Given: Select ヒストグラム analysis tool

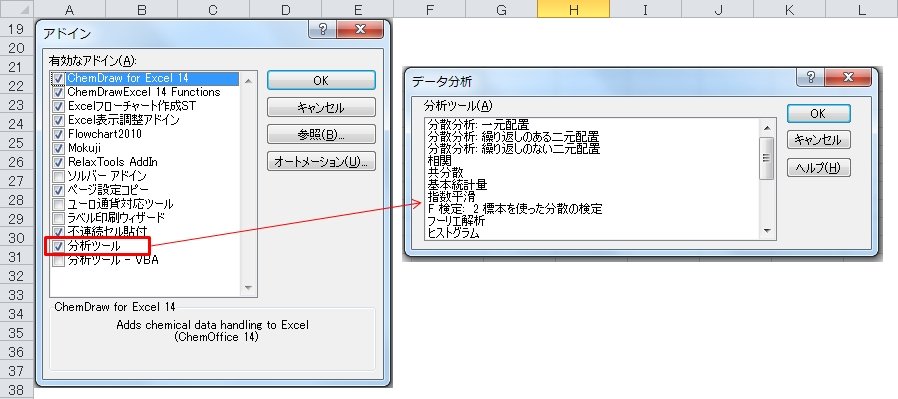Looking at the screenshot, I should [x=453, y=233].
